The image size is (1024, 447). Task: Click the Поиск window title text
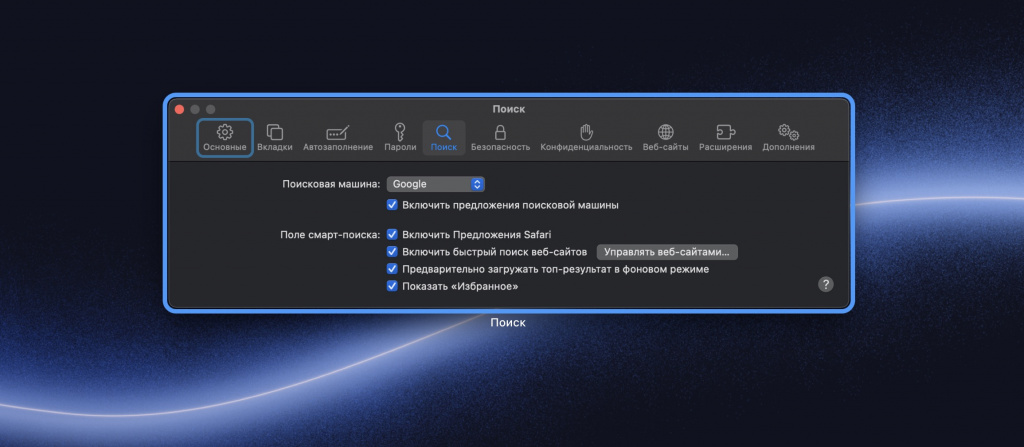pyautogui.click(x=509, y=109)
